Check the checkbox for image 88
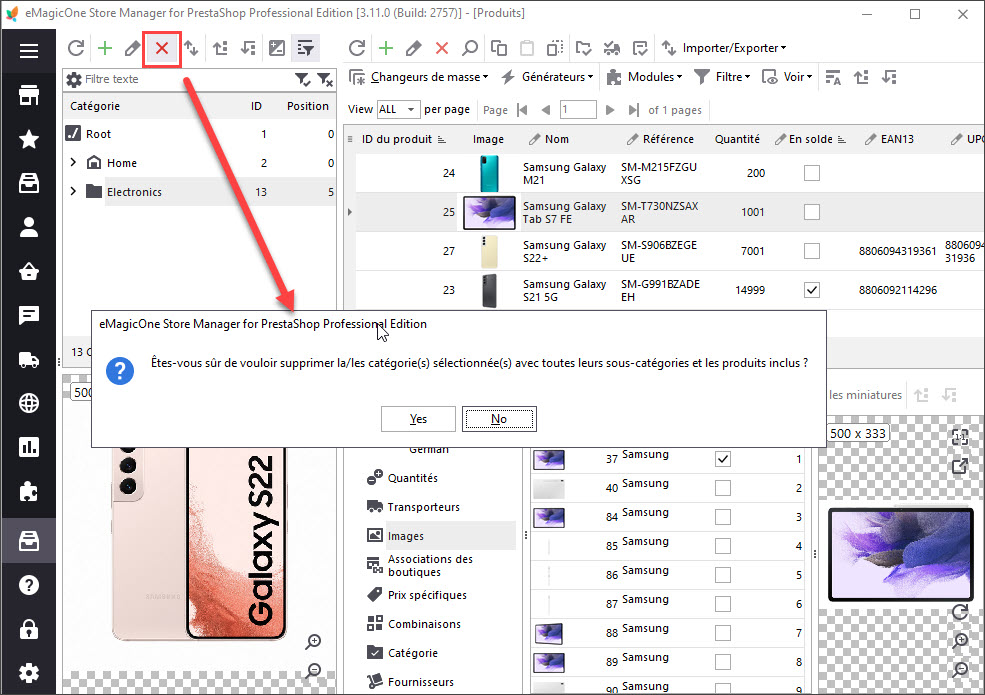The width and height of the screenshot is (985, 695). pyautogui.click(x=723, y=633)
